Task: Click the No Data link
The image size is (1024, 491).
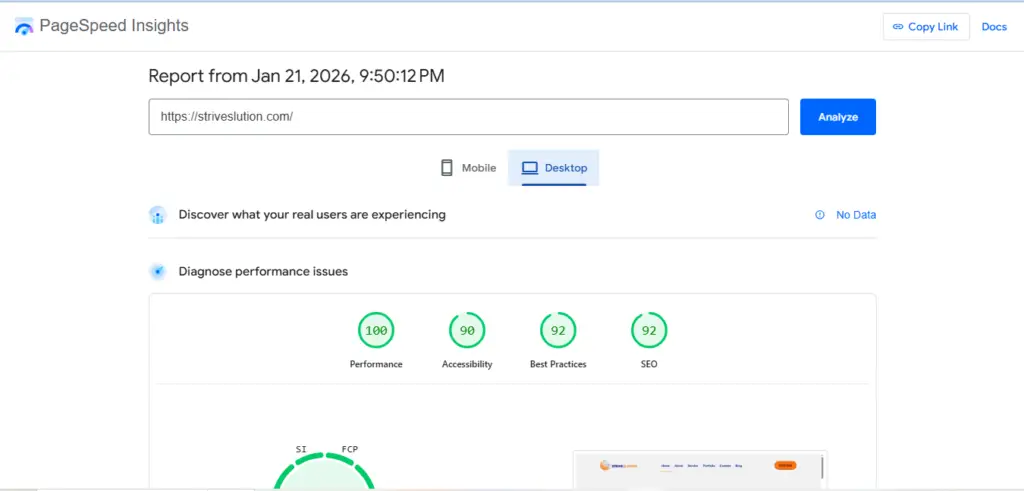Action: tap(856, 215)
